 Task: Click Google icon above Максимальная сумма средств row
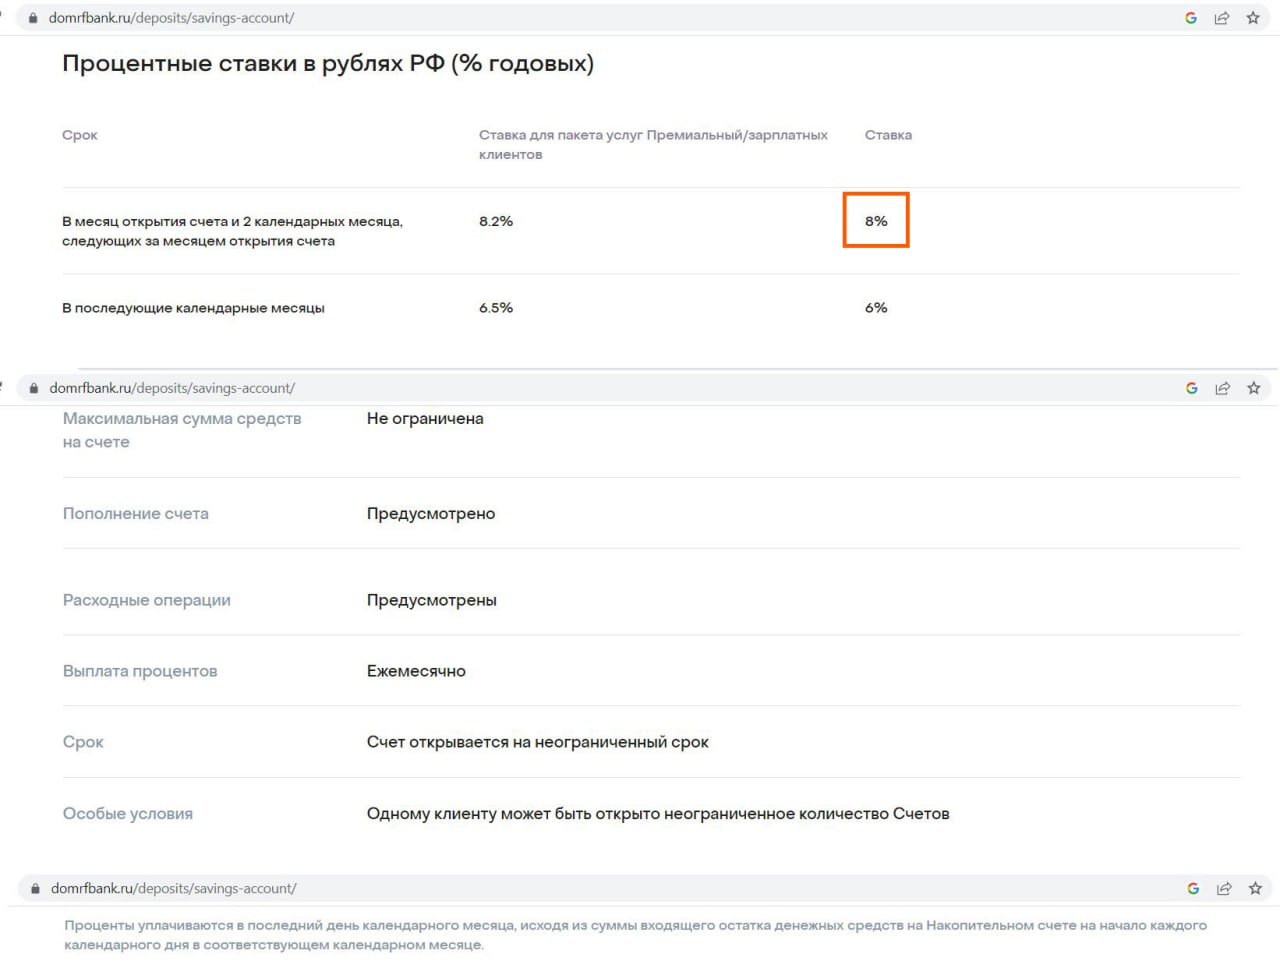pos(1192,388)
